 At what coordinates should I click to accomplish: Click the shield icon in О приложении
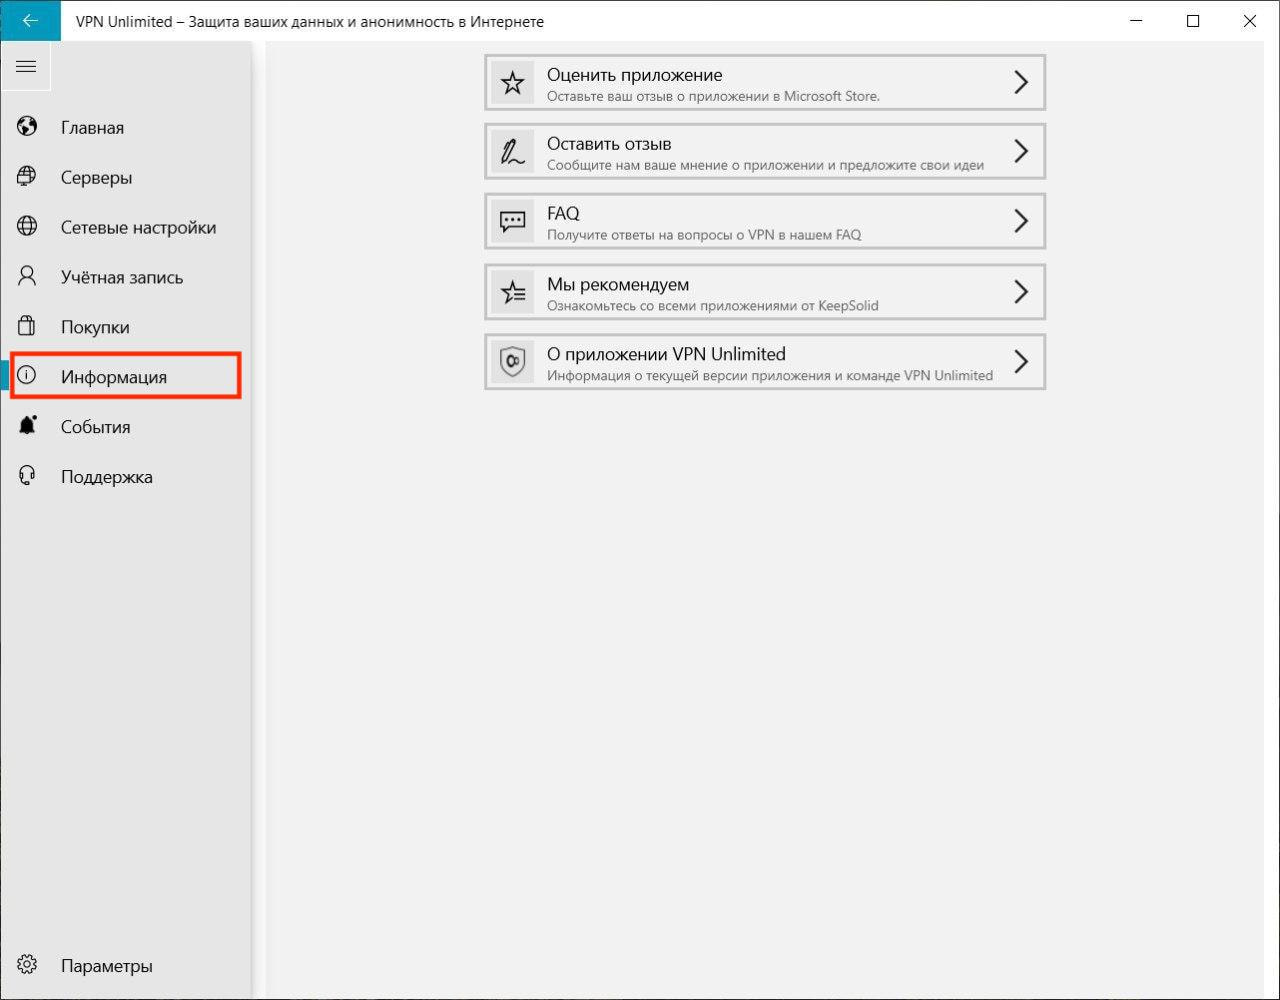(513, 362)
